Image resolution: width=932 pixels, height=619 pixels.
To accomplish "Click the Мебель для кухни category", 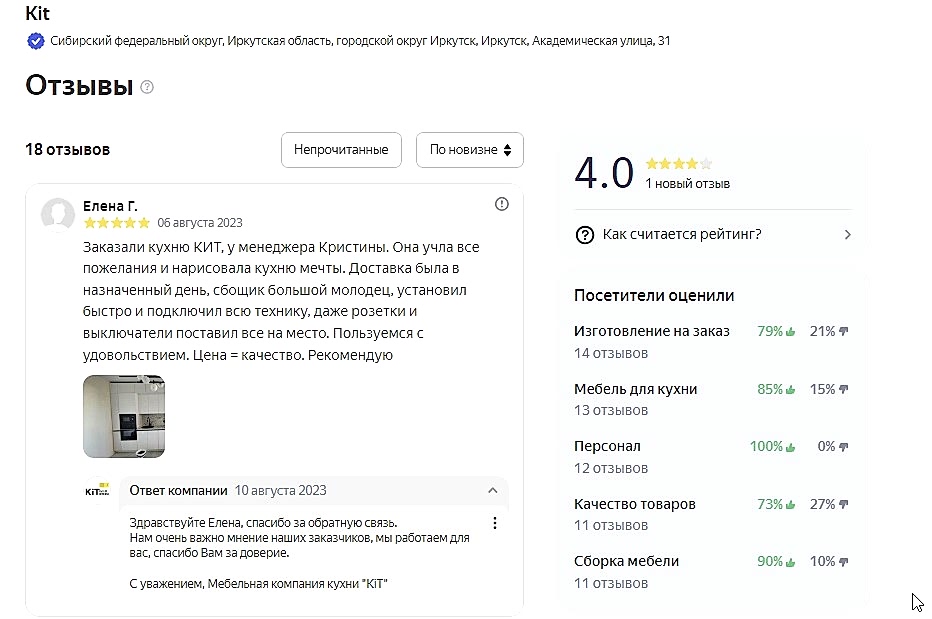I will [635, 389].
